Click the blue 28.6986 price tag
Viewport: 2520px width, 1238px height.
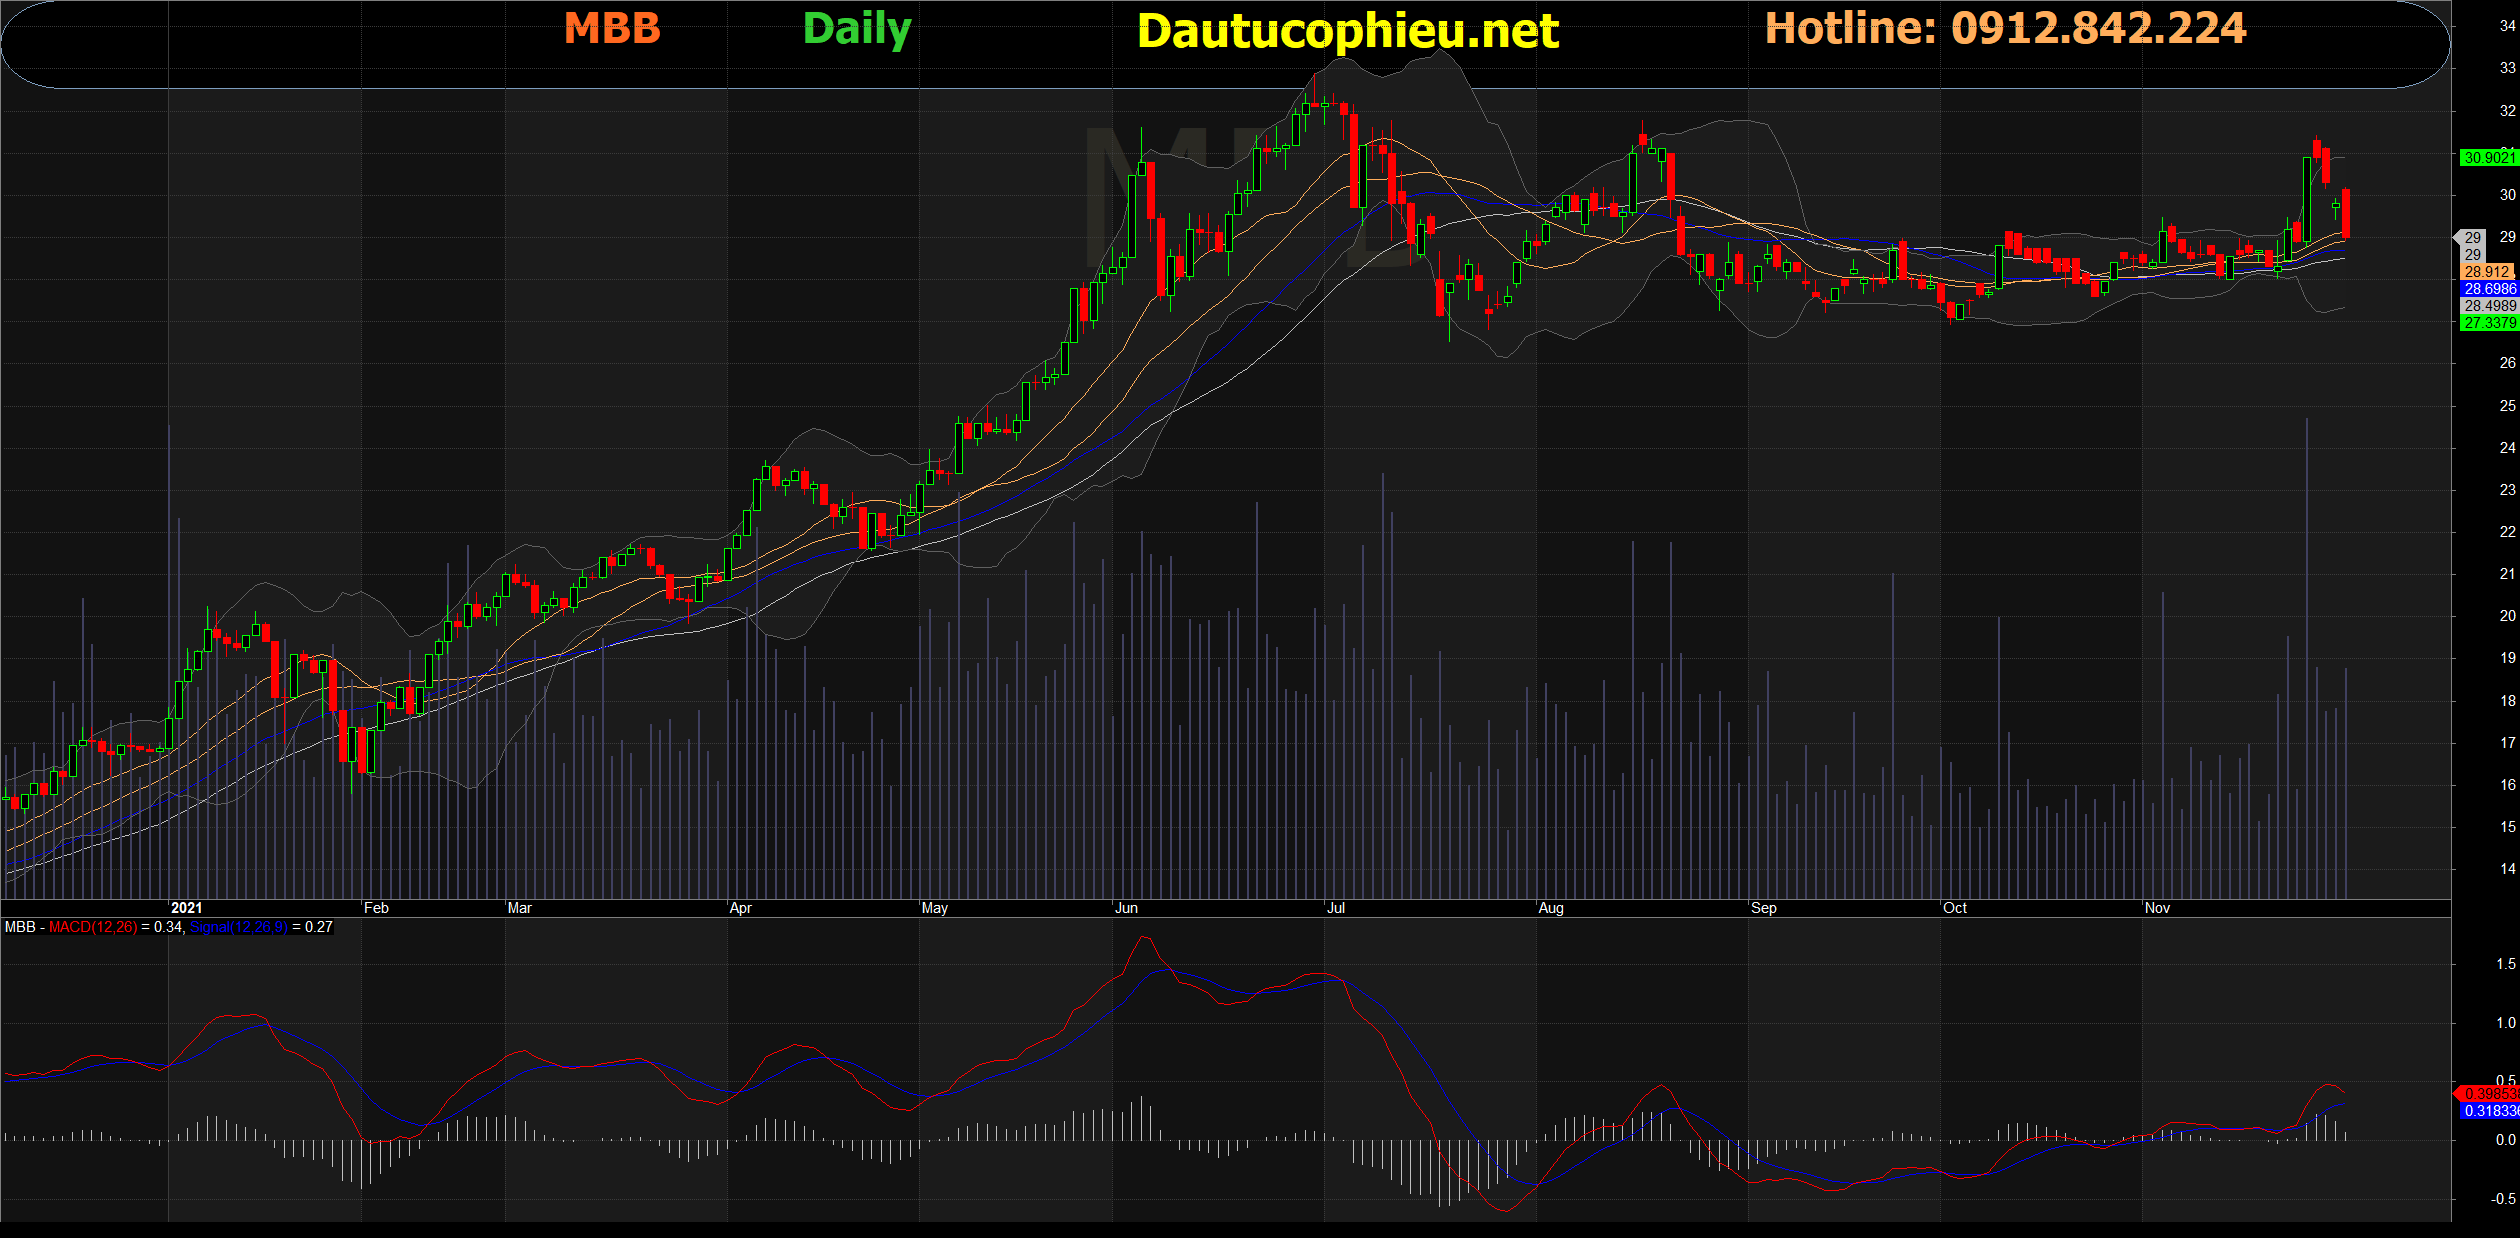[x=2488, y=289]
